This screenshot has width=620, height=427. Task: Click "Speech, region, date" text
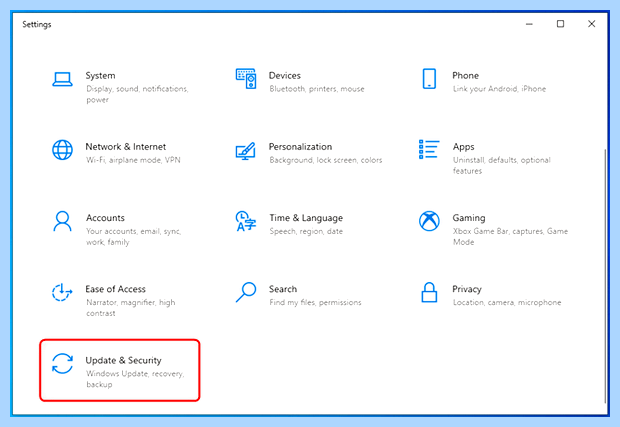[x=306, y=231]
